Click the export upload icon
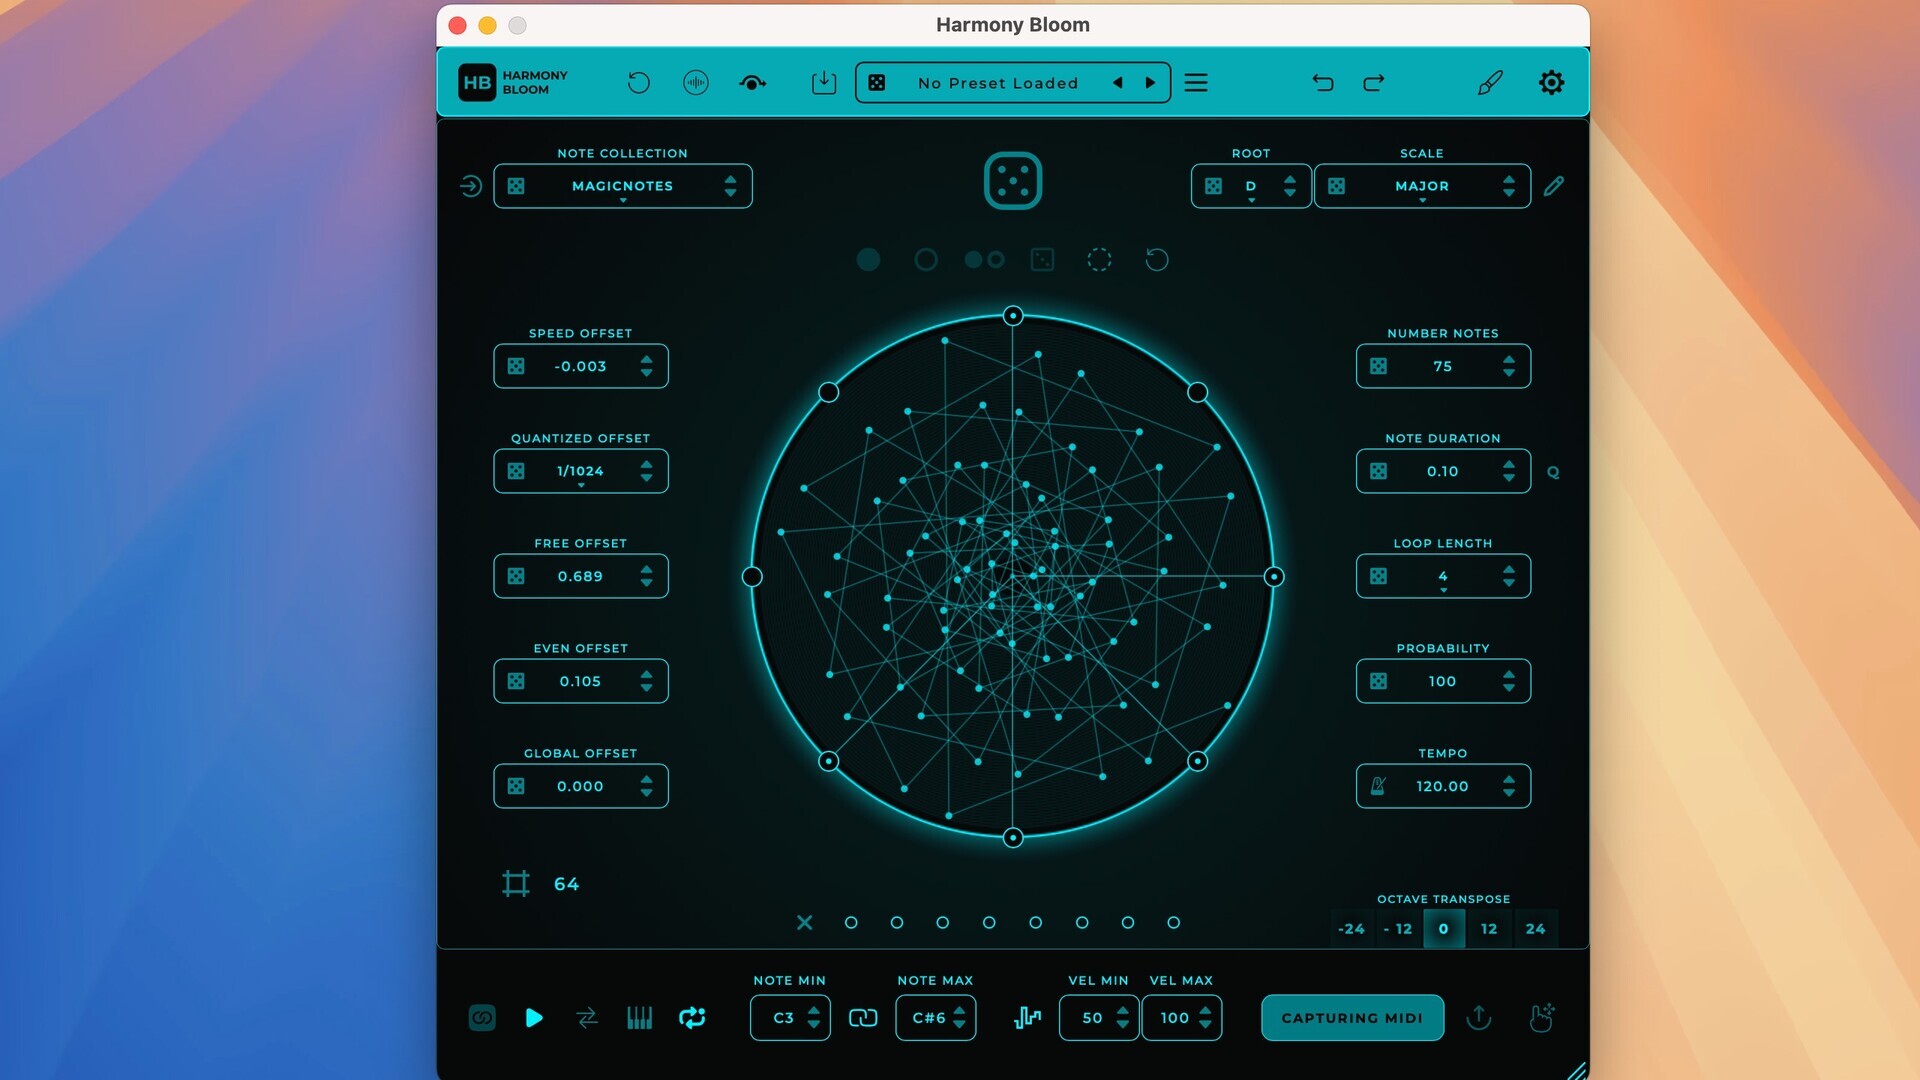The height and width of the screenshot is (1080, 1920). [x=1479, y=1018]
